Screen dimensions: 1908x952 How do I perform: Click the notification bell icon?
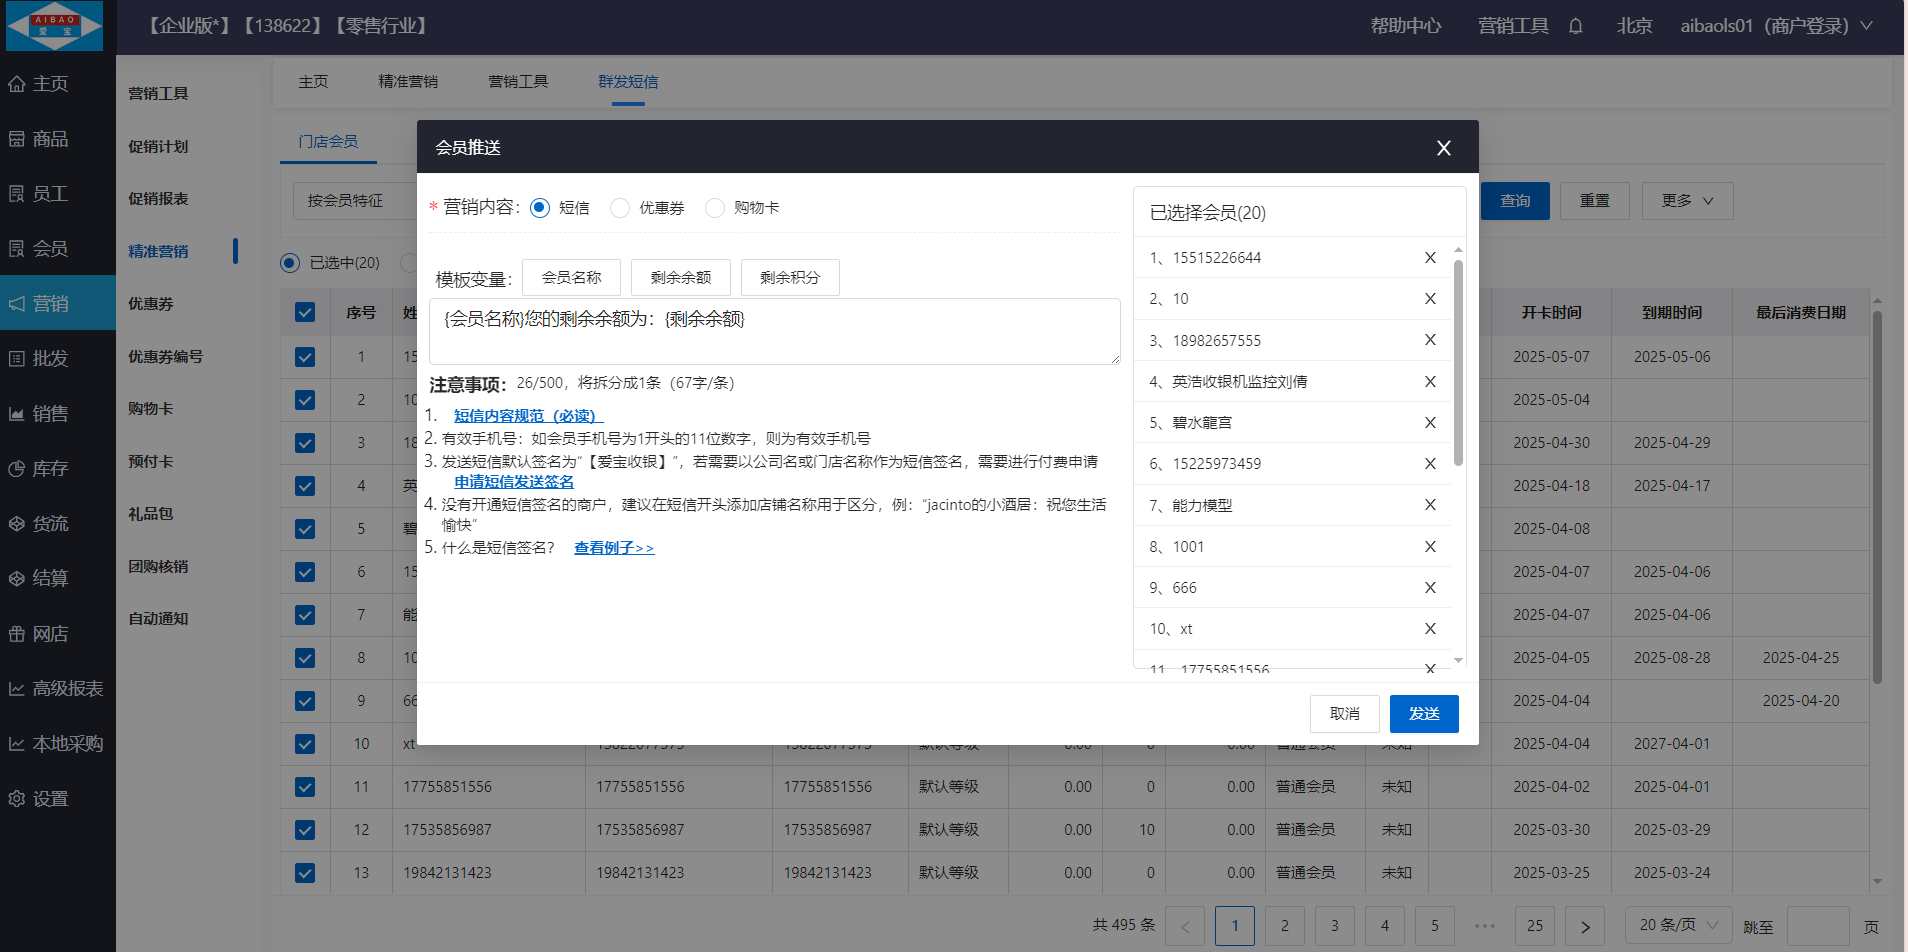point(1575,27)
